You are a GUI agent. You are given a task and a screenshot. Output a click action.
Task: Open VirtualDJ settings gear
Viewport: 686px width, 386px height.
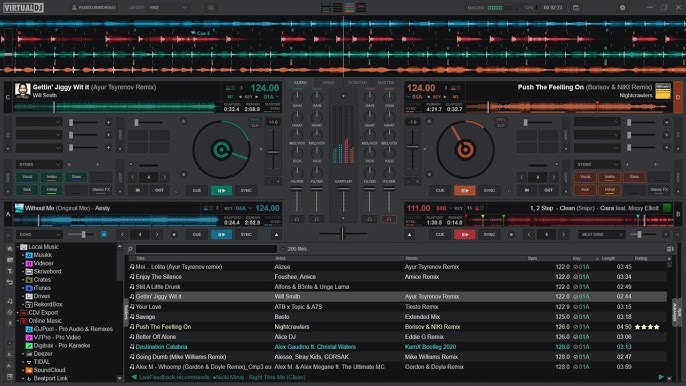click(x=622, y=8)
